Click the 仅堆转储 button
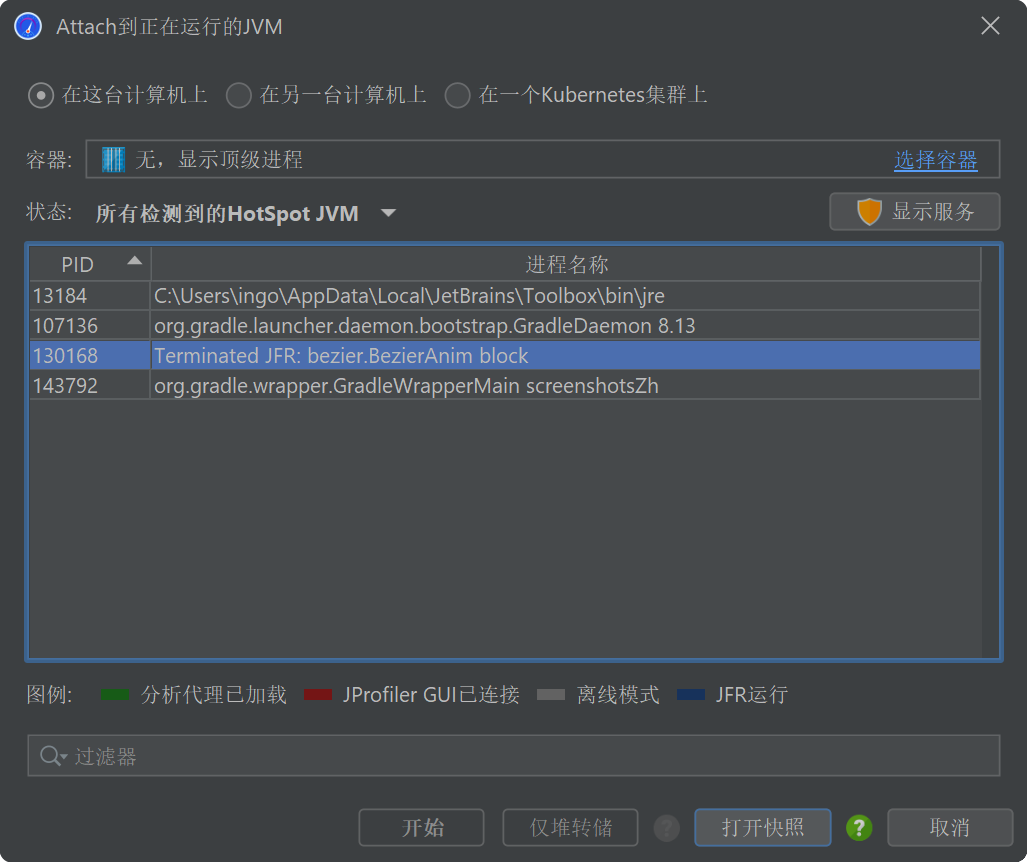This screenshot has height=862, width=1027. (x=570, y=827)
